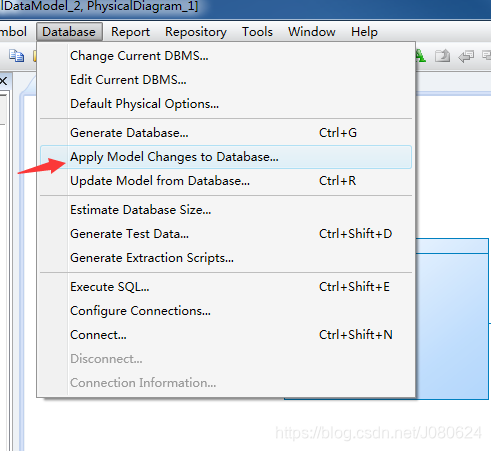The image size is (491, 451).
Task: Choose the Connect... menu entry
Action: point(226,335)
